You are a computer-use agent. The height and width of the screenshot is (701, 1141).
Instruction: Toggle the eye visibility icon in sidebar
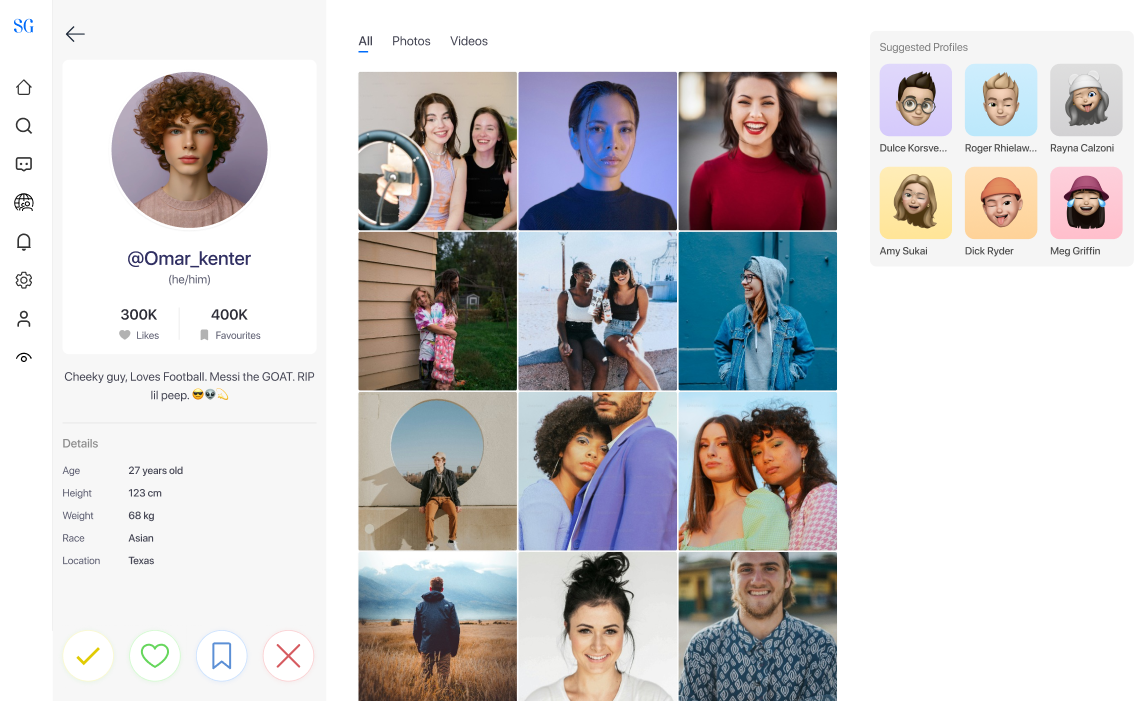(24, 358)
